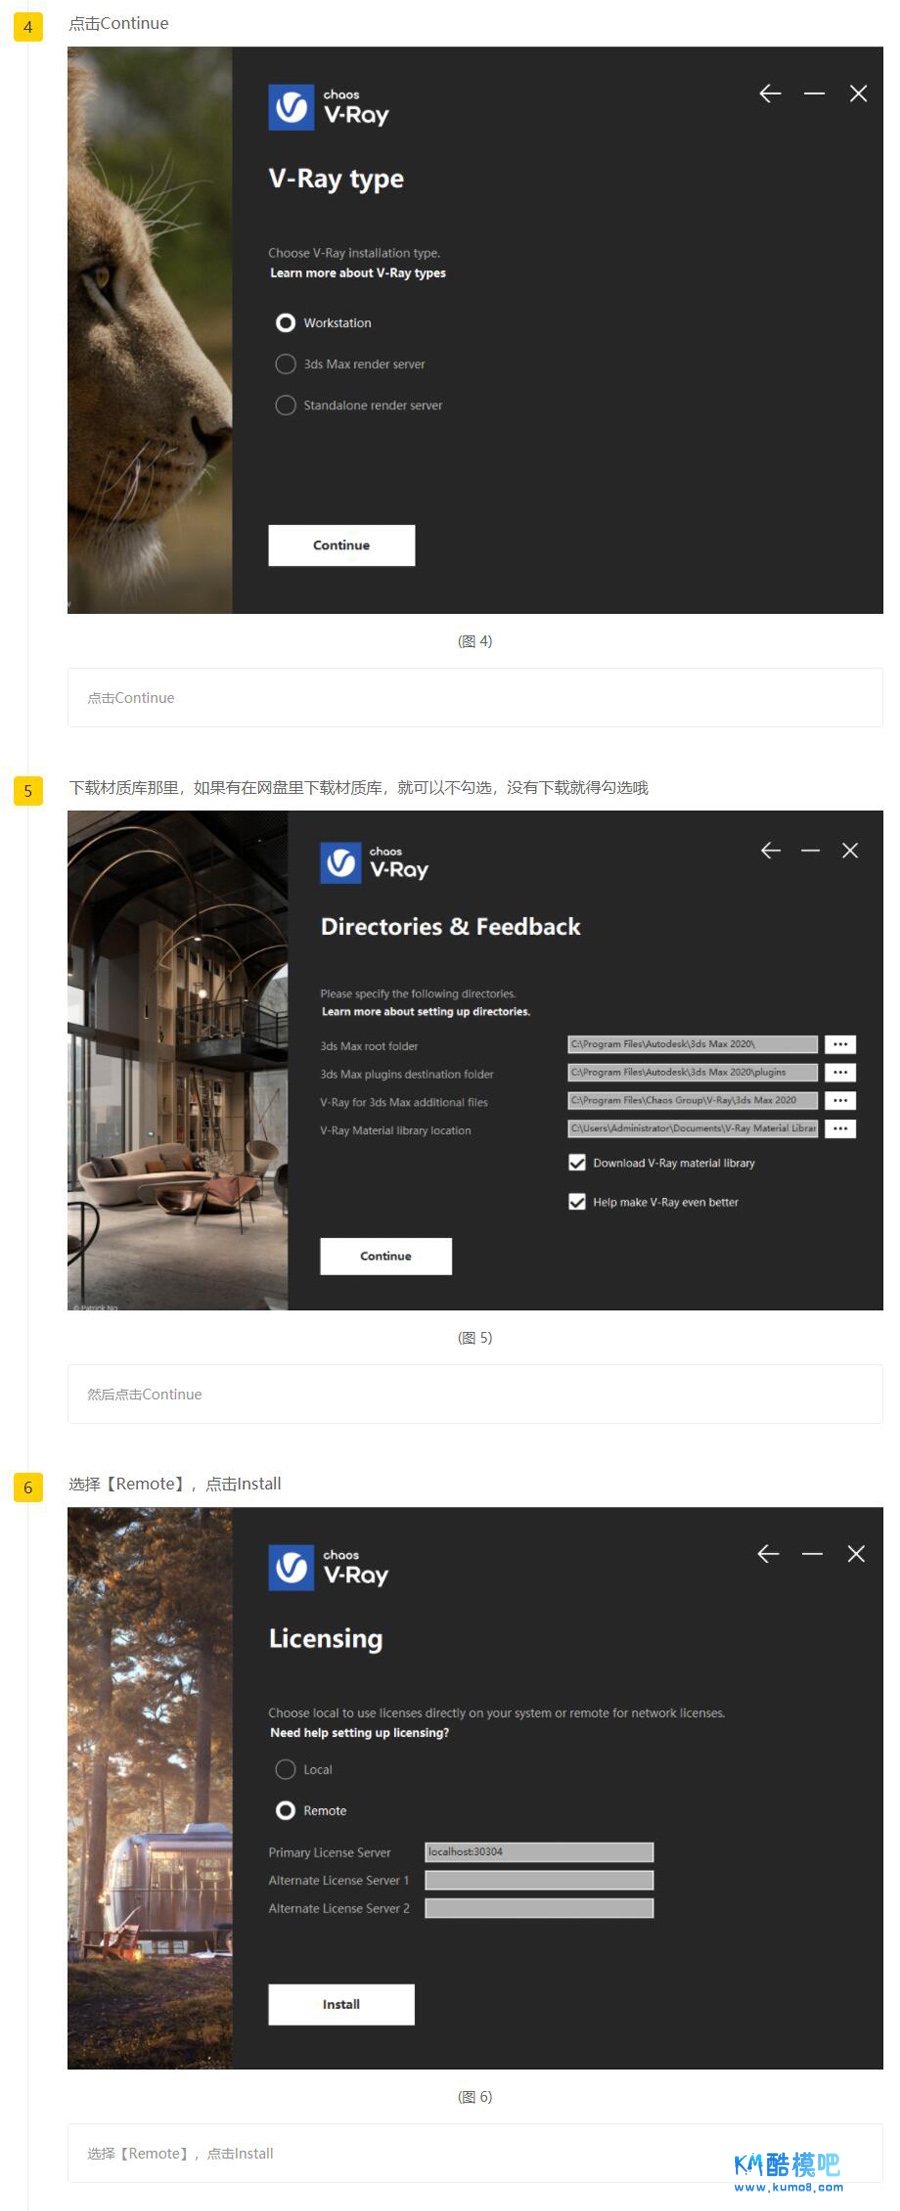Select the Workstation radio option
Viewport: 900px width, 2211px height.
[x=286, y=323]
